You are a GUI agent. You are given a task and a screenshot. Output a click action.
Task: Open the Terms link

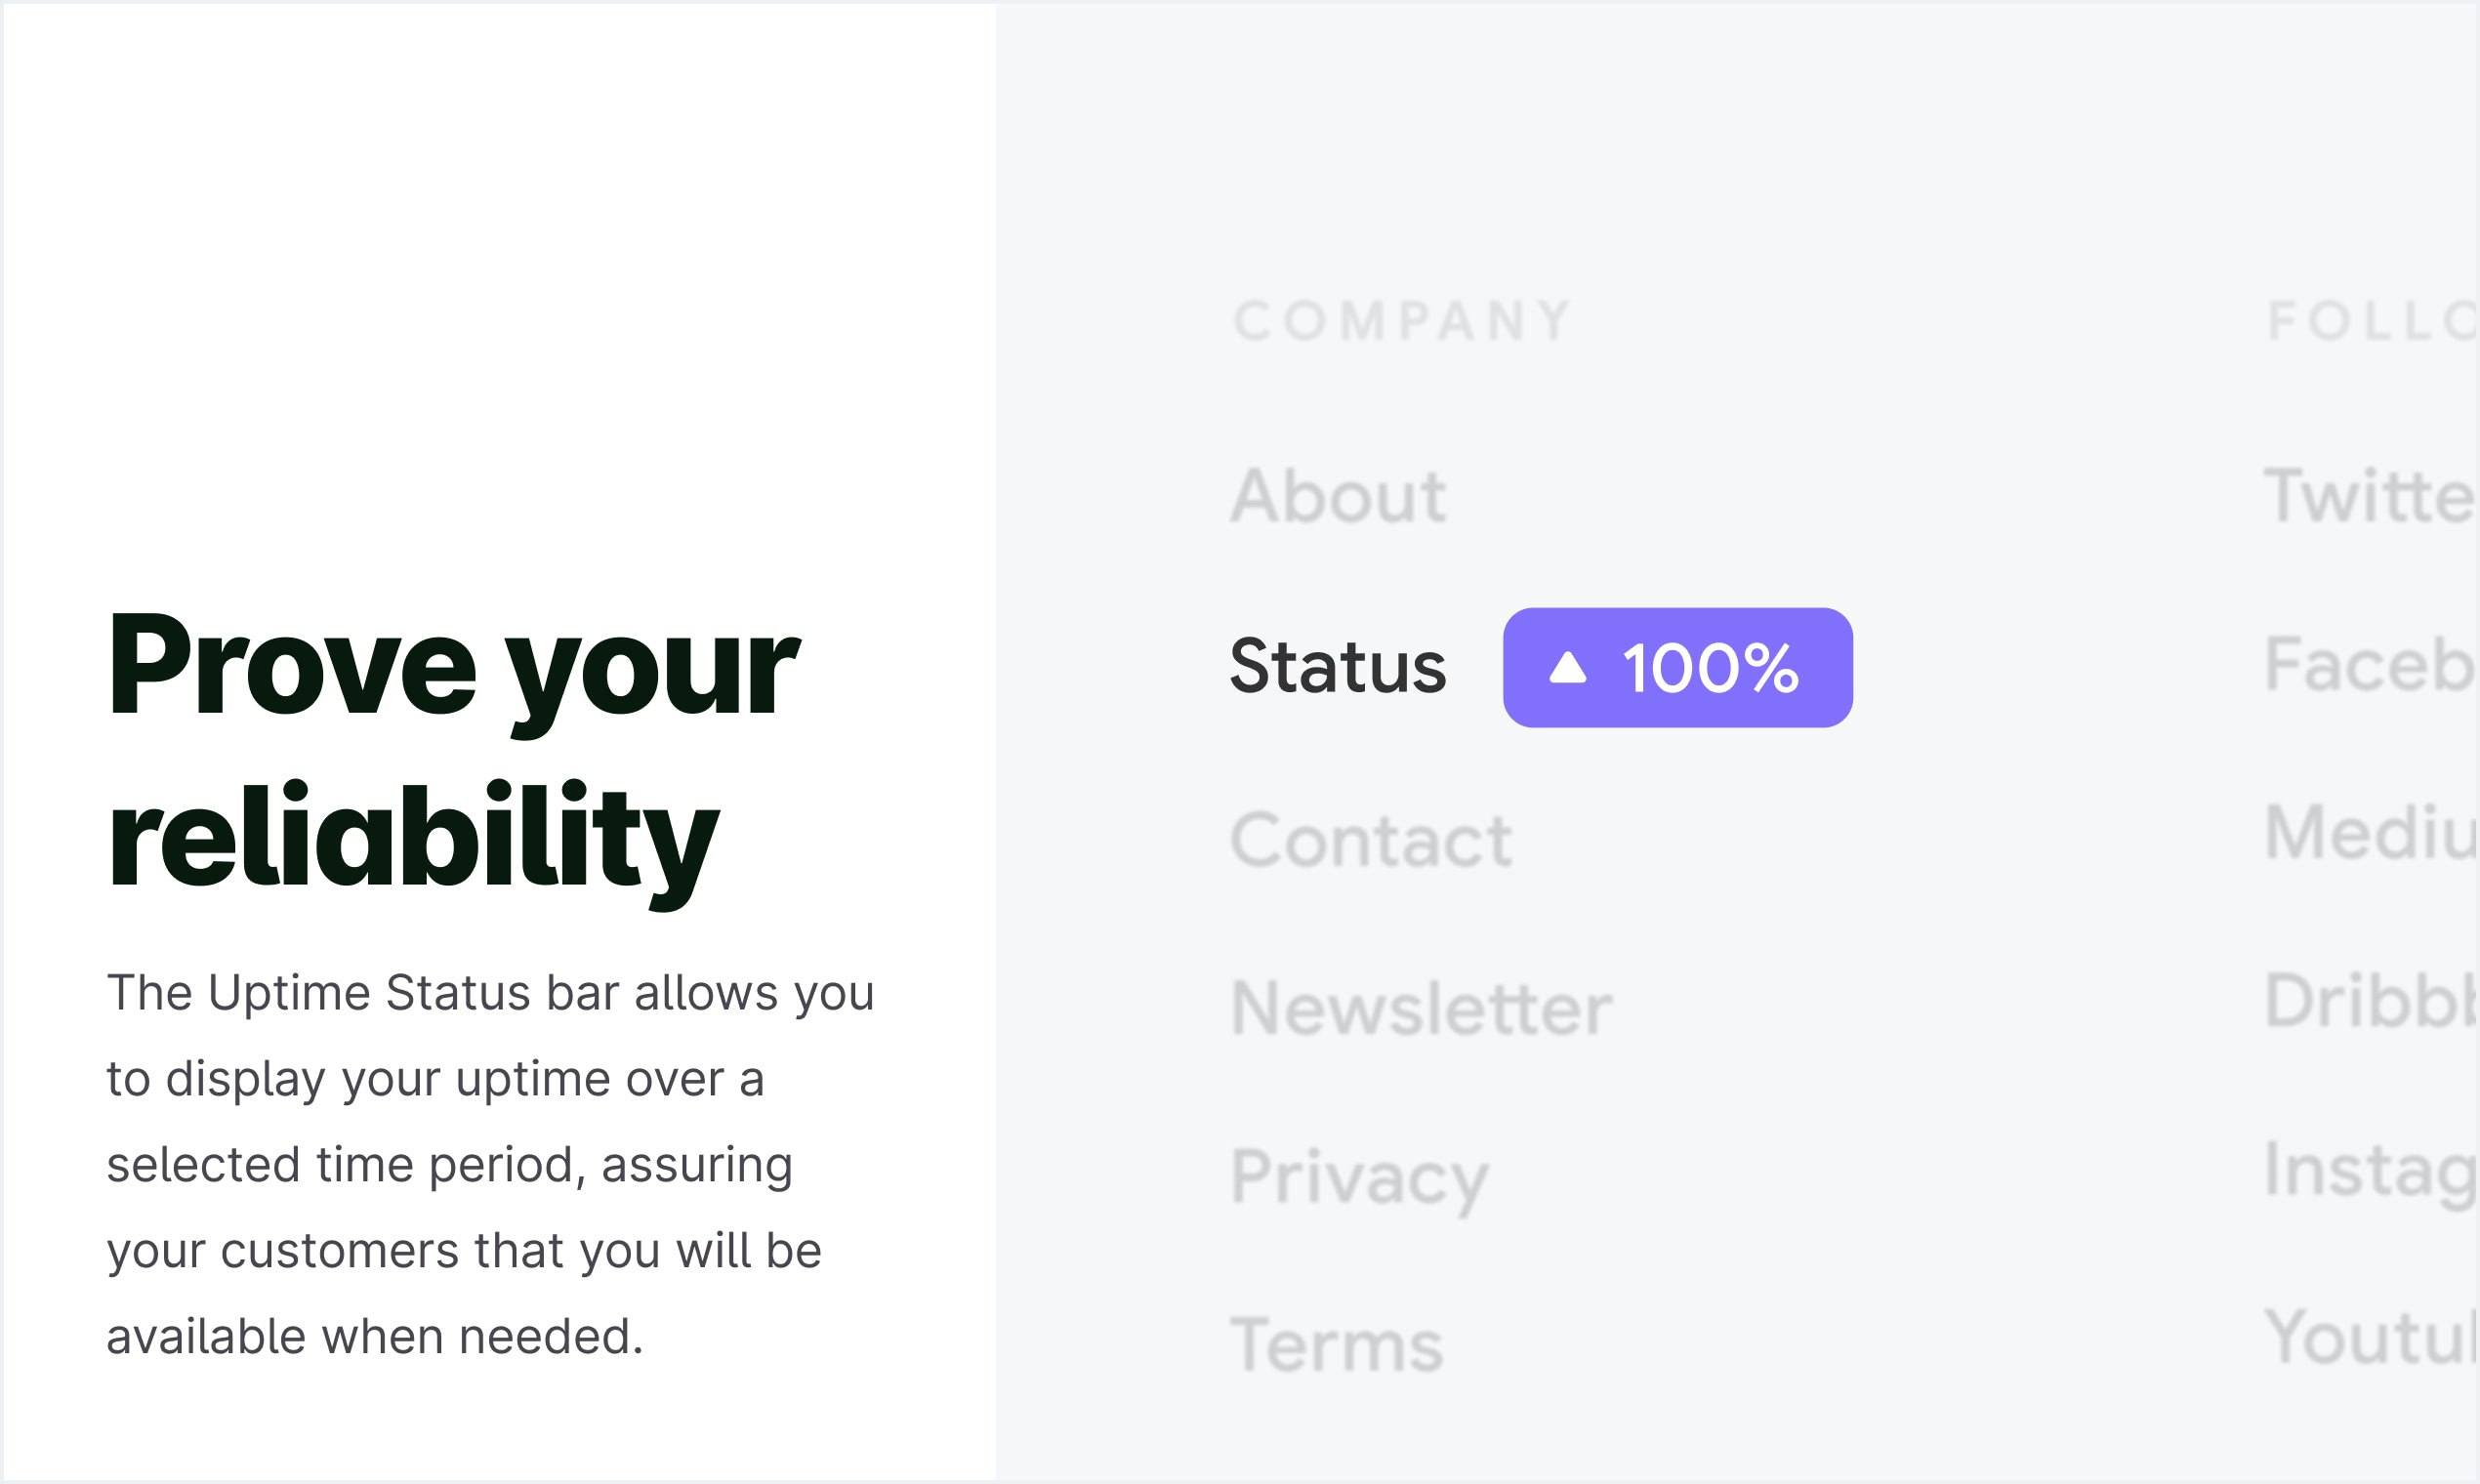(x=1336, y=1345)
